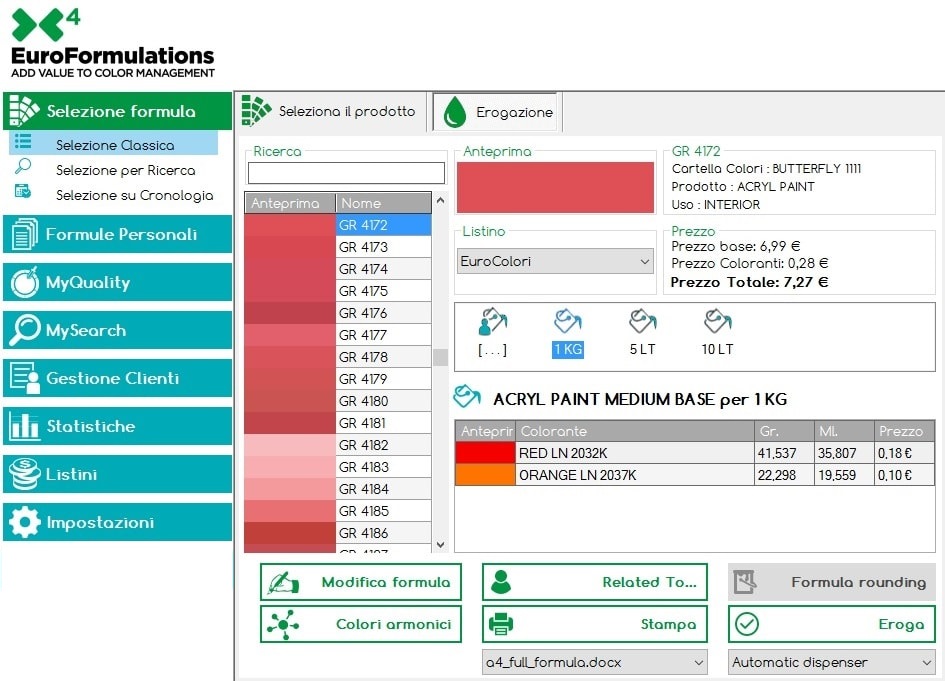Choose Selezione Classica submenu item
The image size is (945, 681).
pyautogui.click(x=115, y=145)
